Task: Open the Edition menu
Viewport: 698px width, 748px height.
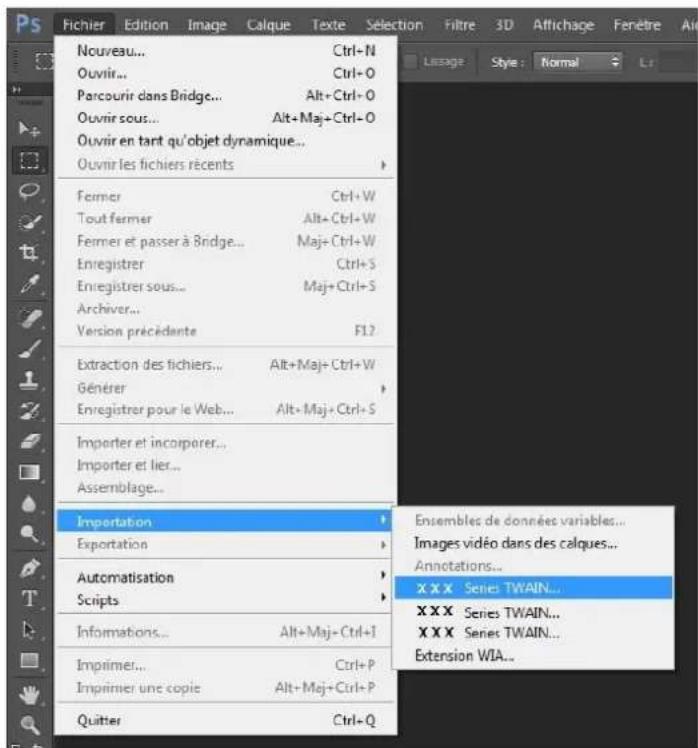Action: pos(146,25)
